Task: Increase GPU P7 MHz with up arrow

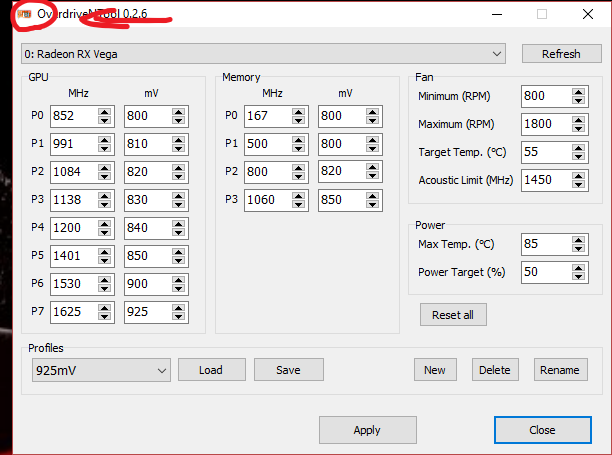Action: click(104, 308)
